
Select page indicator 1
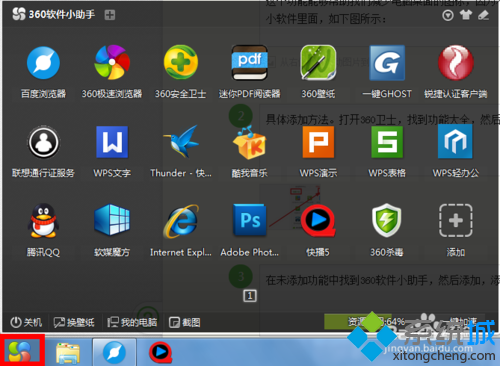[250, 296]
